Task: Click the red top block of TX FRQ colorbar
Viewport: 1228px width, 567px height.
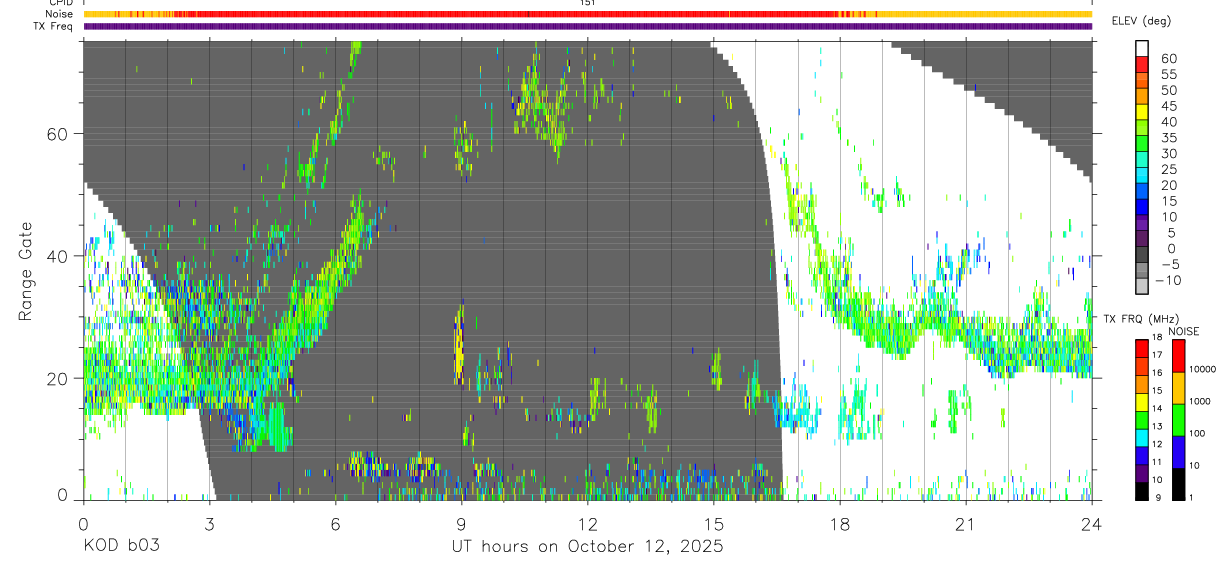Action: (1142, 348)
